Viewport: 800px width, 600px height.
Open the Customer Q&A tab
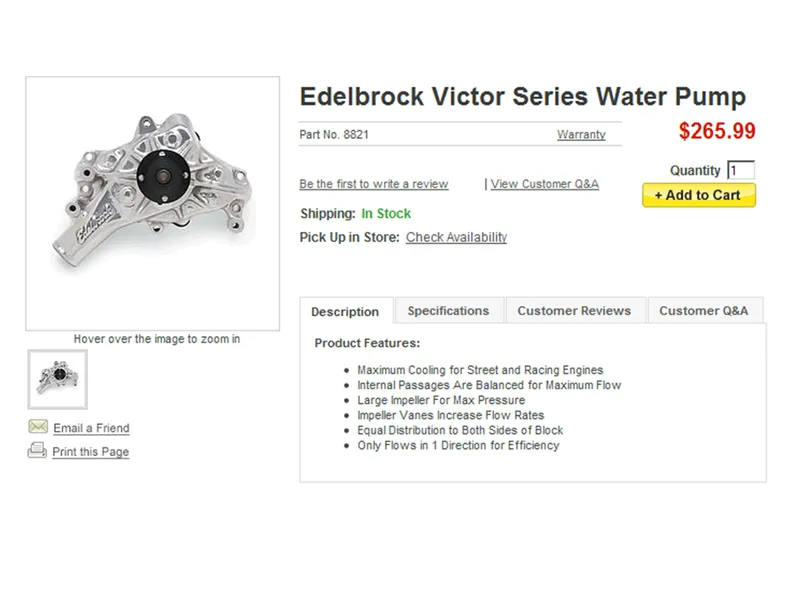[705, 310]
